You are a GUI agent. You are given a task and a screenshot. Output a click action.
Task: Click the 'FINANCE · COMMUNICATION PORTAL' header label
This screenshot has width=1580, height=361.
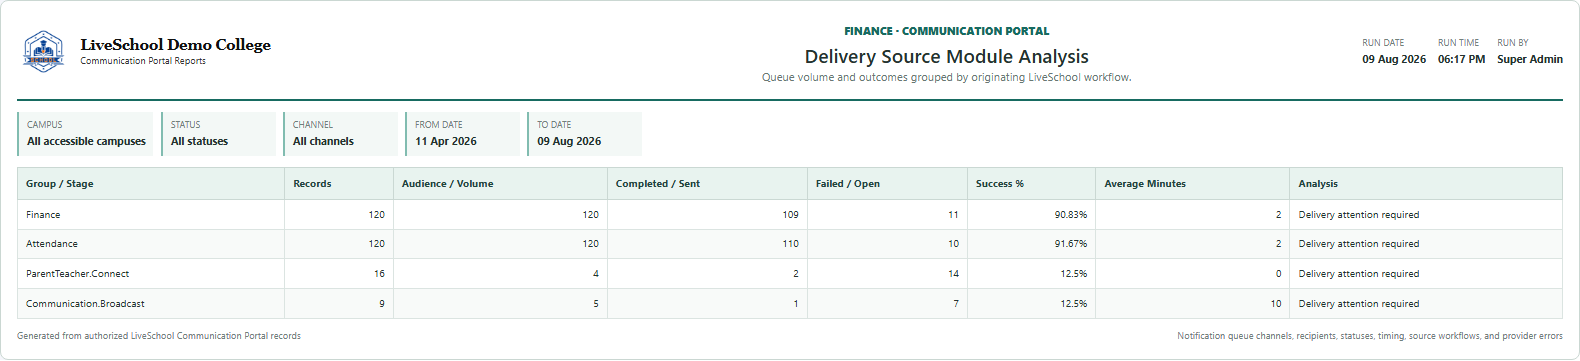pyautogui.click(x=946, y=31)
